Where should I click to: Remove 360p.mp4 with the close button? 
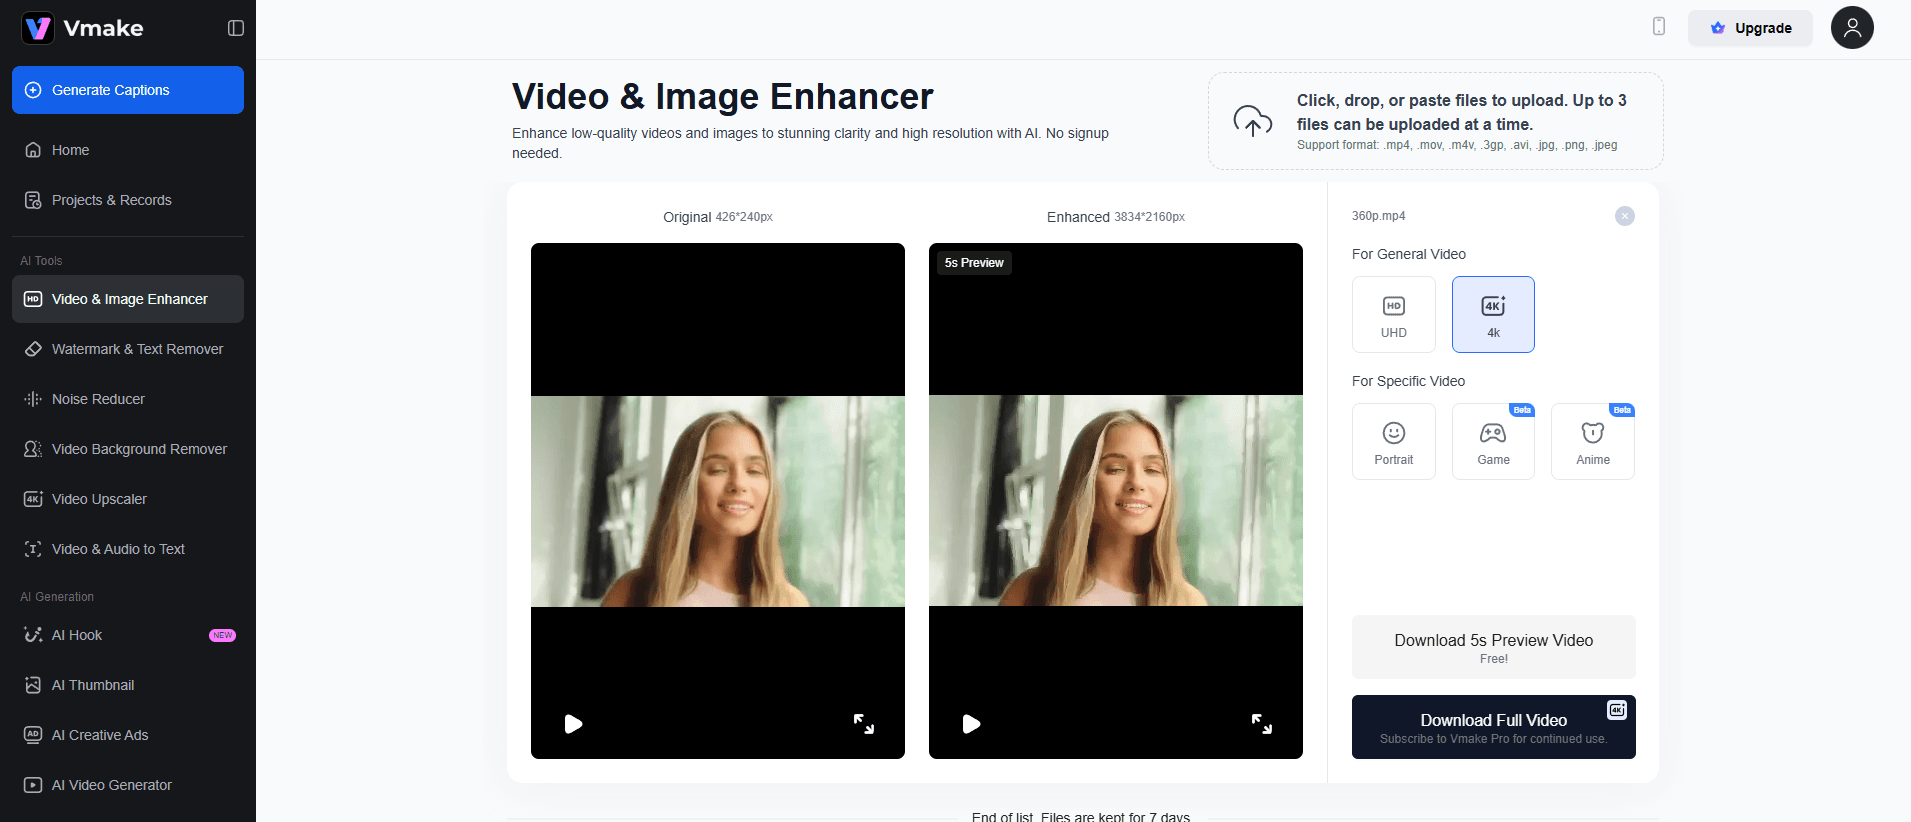(1625, 216)
